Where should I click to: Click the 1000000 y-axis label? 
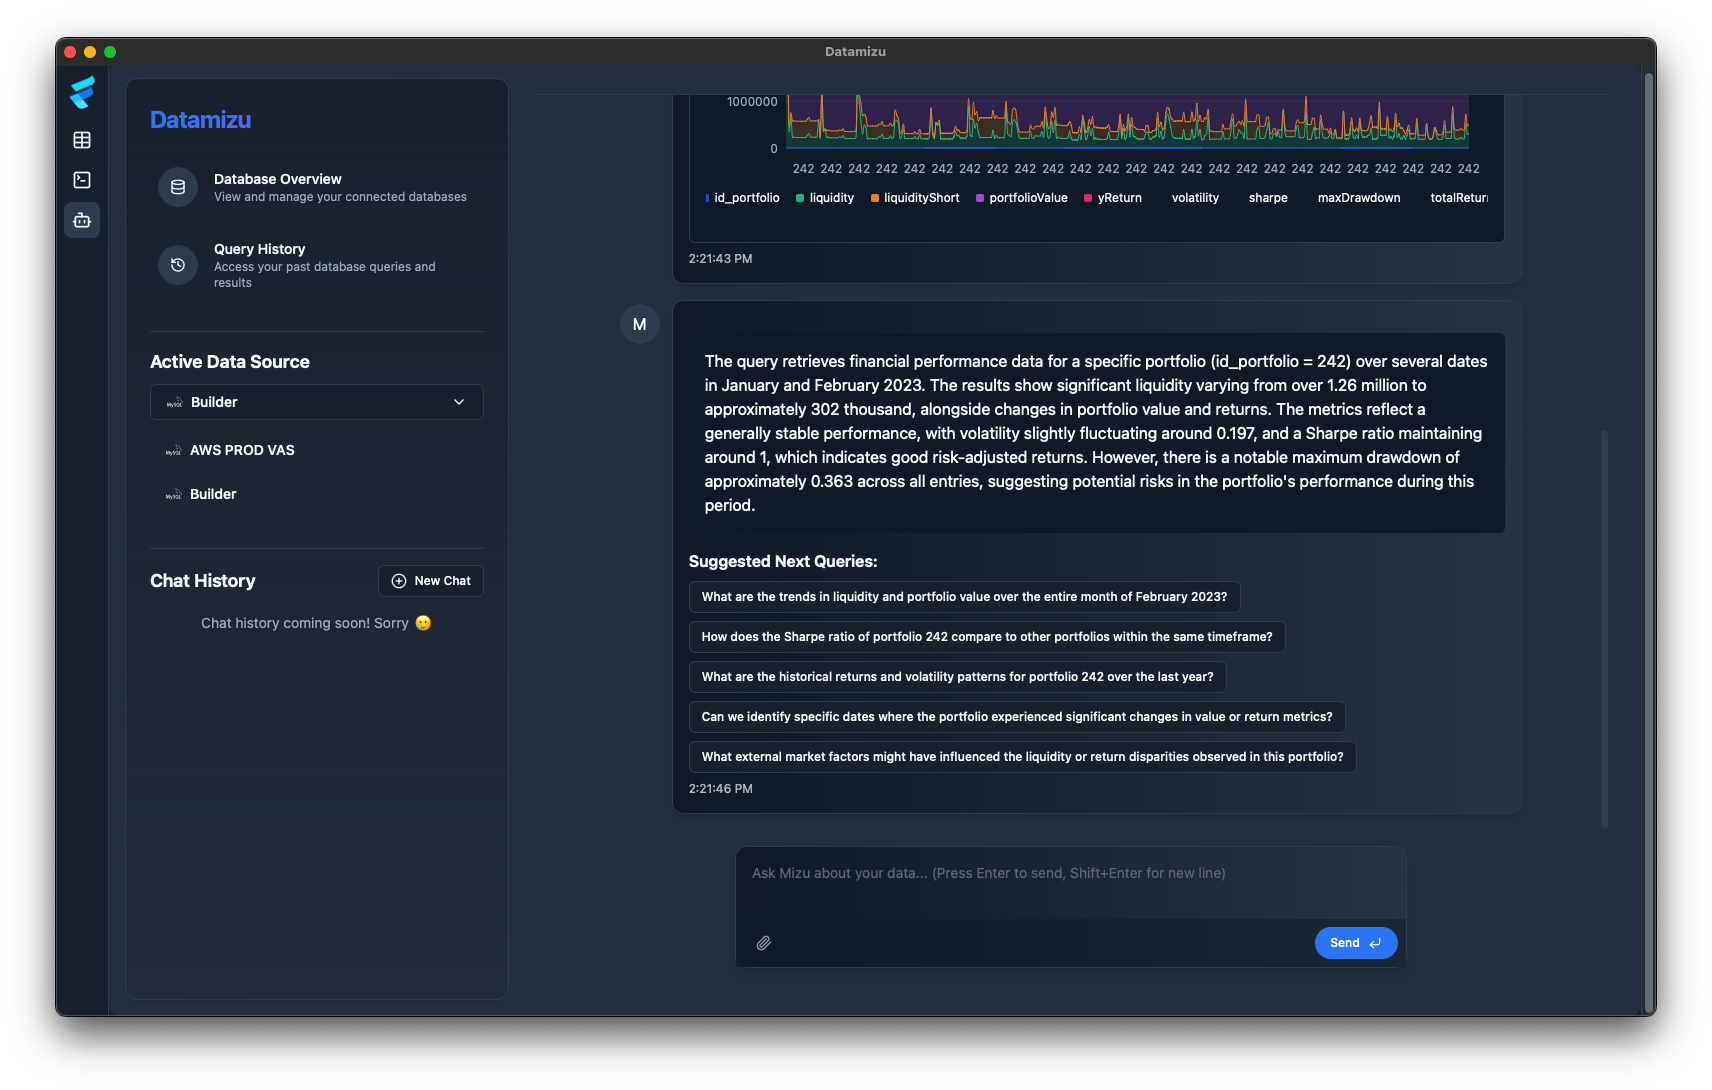pyautogui.click(x=752, y=102)
